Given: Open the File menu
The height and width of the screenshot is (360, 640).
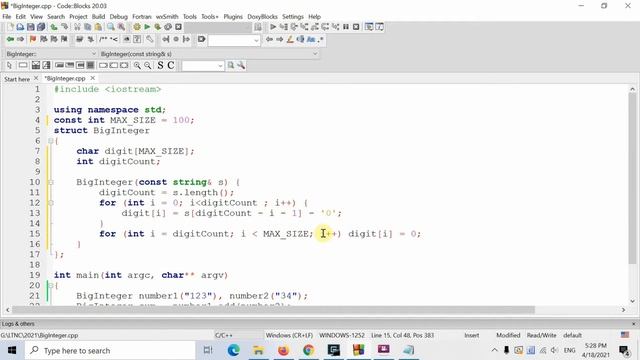Looking at the screenshot, I should coord(7,17).
